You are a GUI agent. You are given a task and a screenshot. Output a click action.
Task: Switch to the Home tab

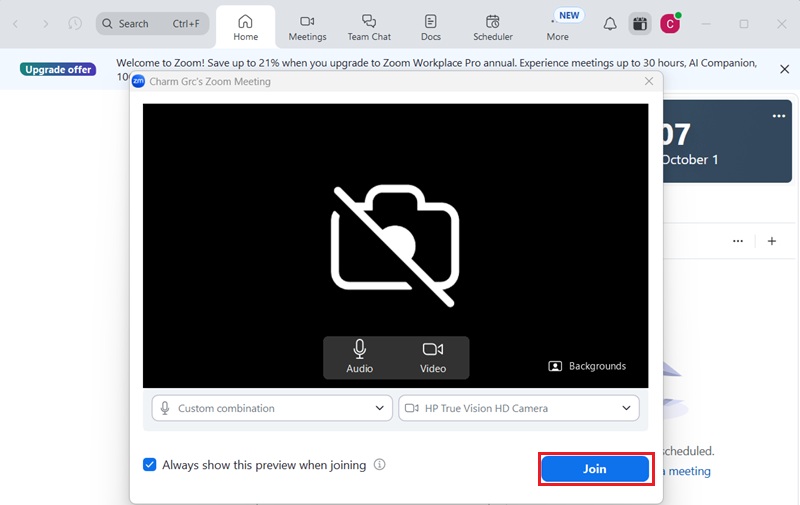[x=246, y=28]
